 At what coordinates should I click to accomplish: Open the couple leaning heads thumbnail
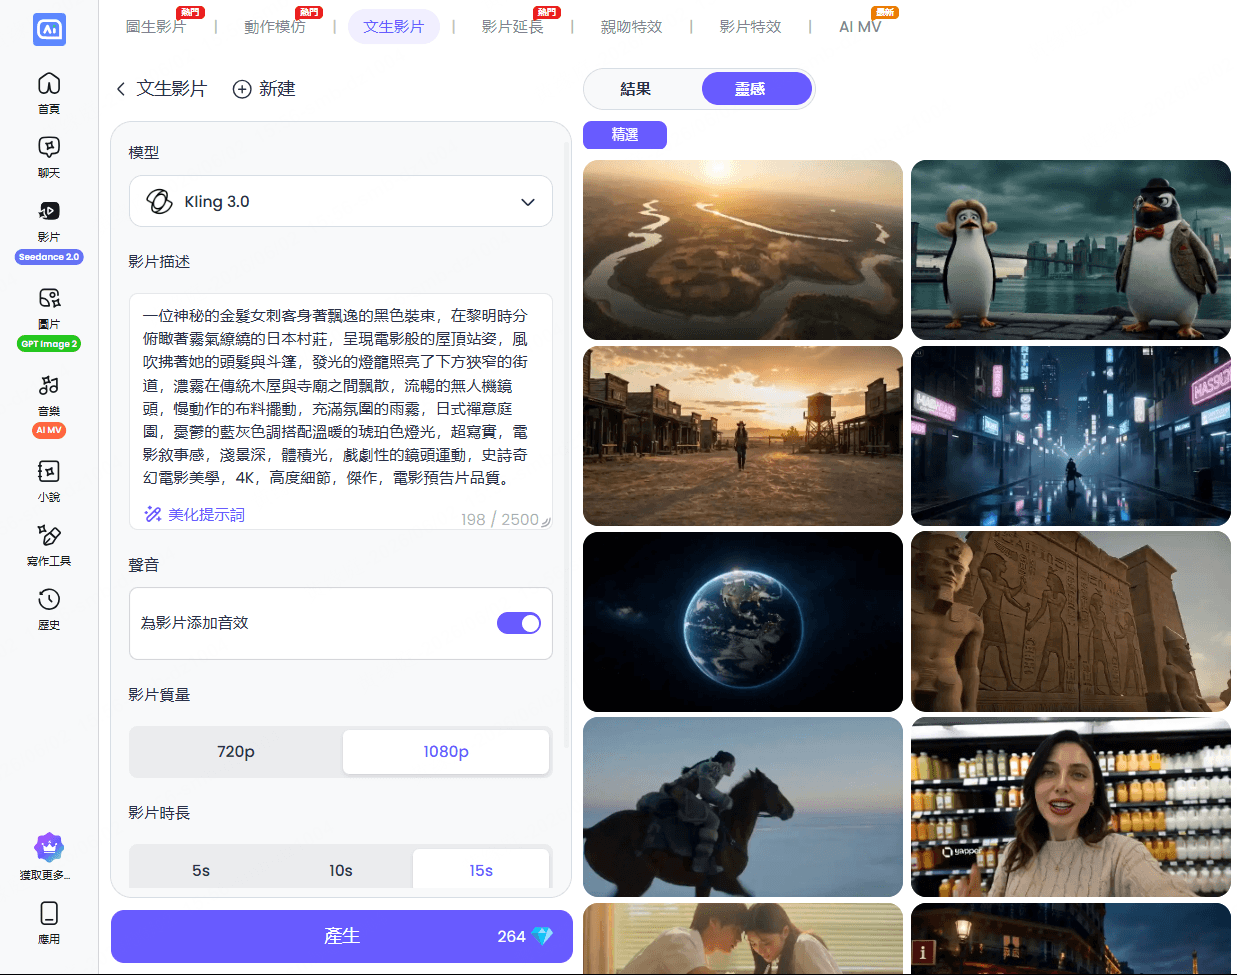pos(743,938)
